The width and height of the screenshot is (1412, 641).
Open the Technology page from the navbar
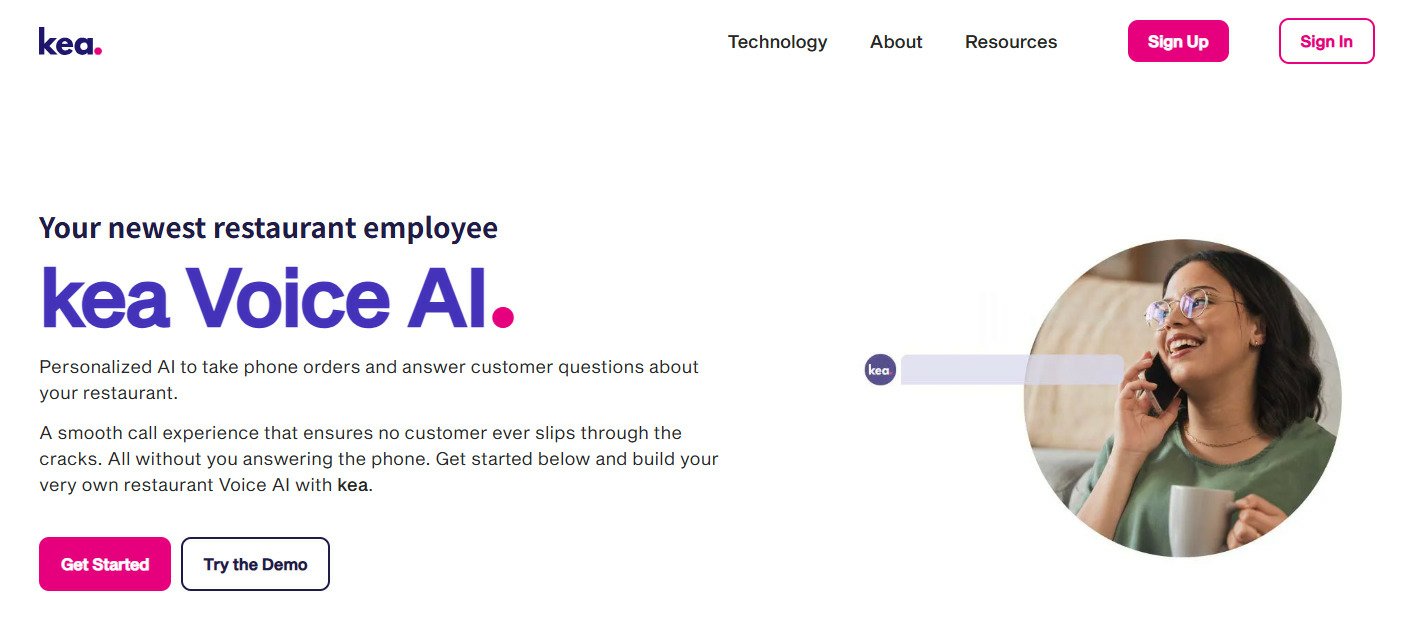pyautogui.click(x=777, y=42)
